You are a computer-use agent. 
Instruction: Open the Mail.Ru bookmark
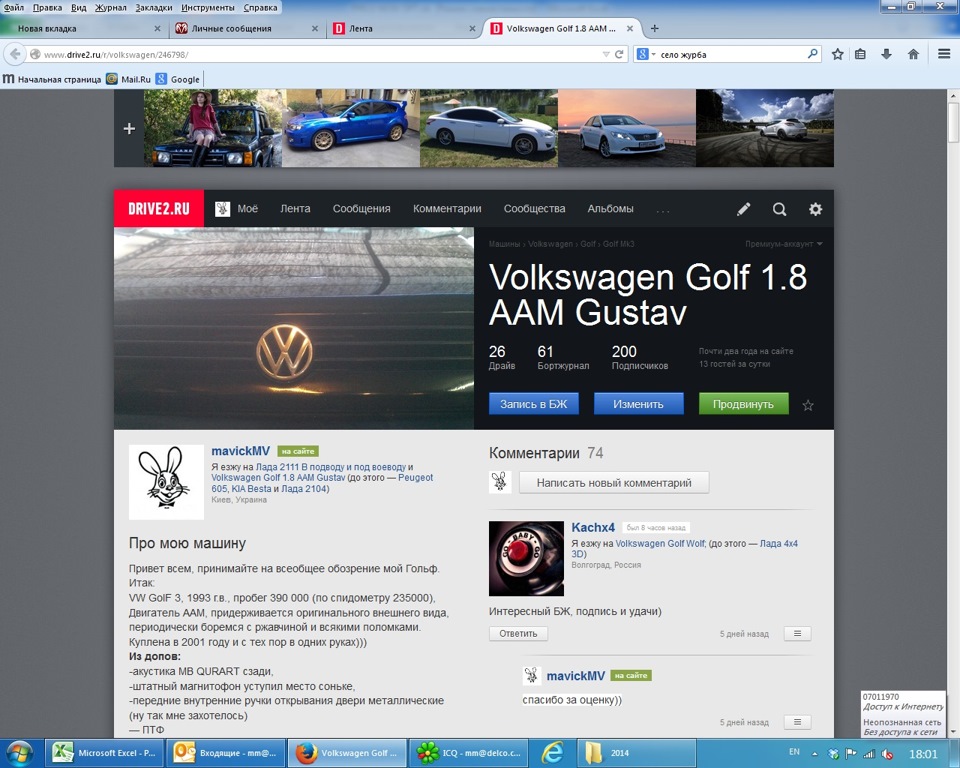click(x=129, y=79)
